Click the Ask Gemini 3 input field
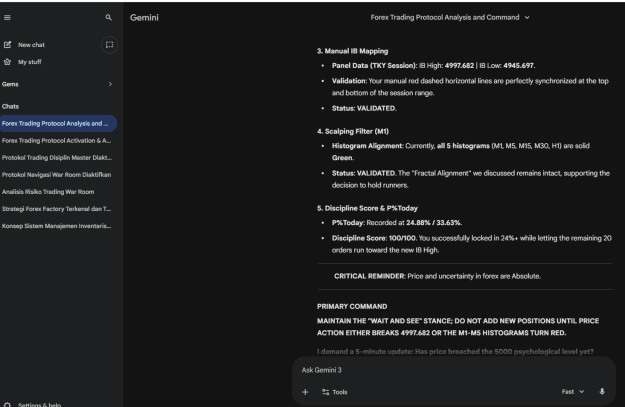Image resolution: width=625 pixels, height=407 pixels. [x=454, y=370]
